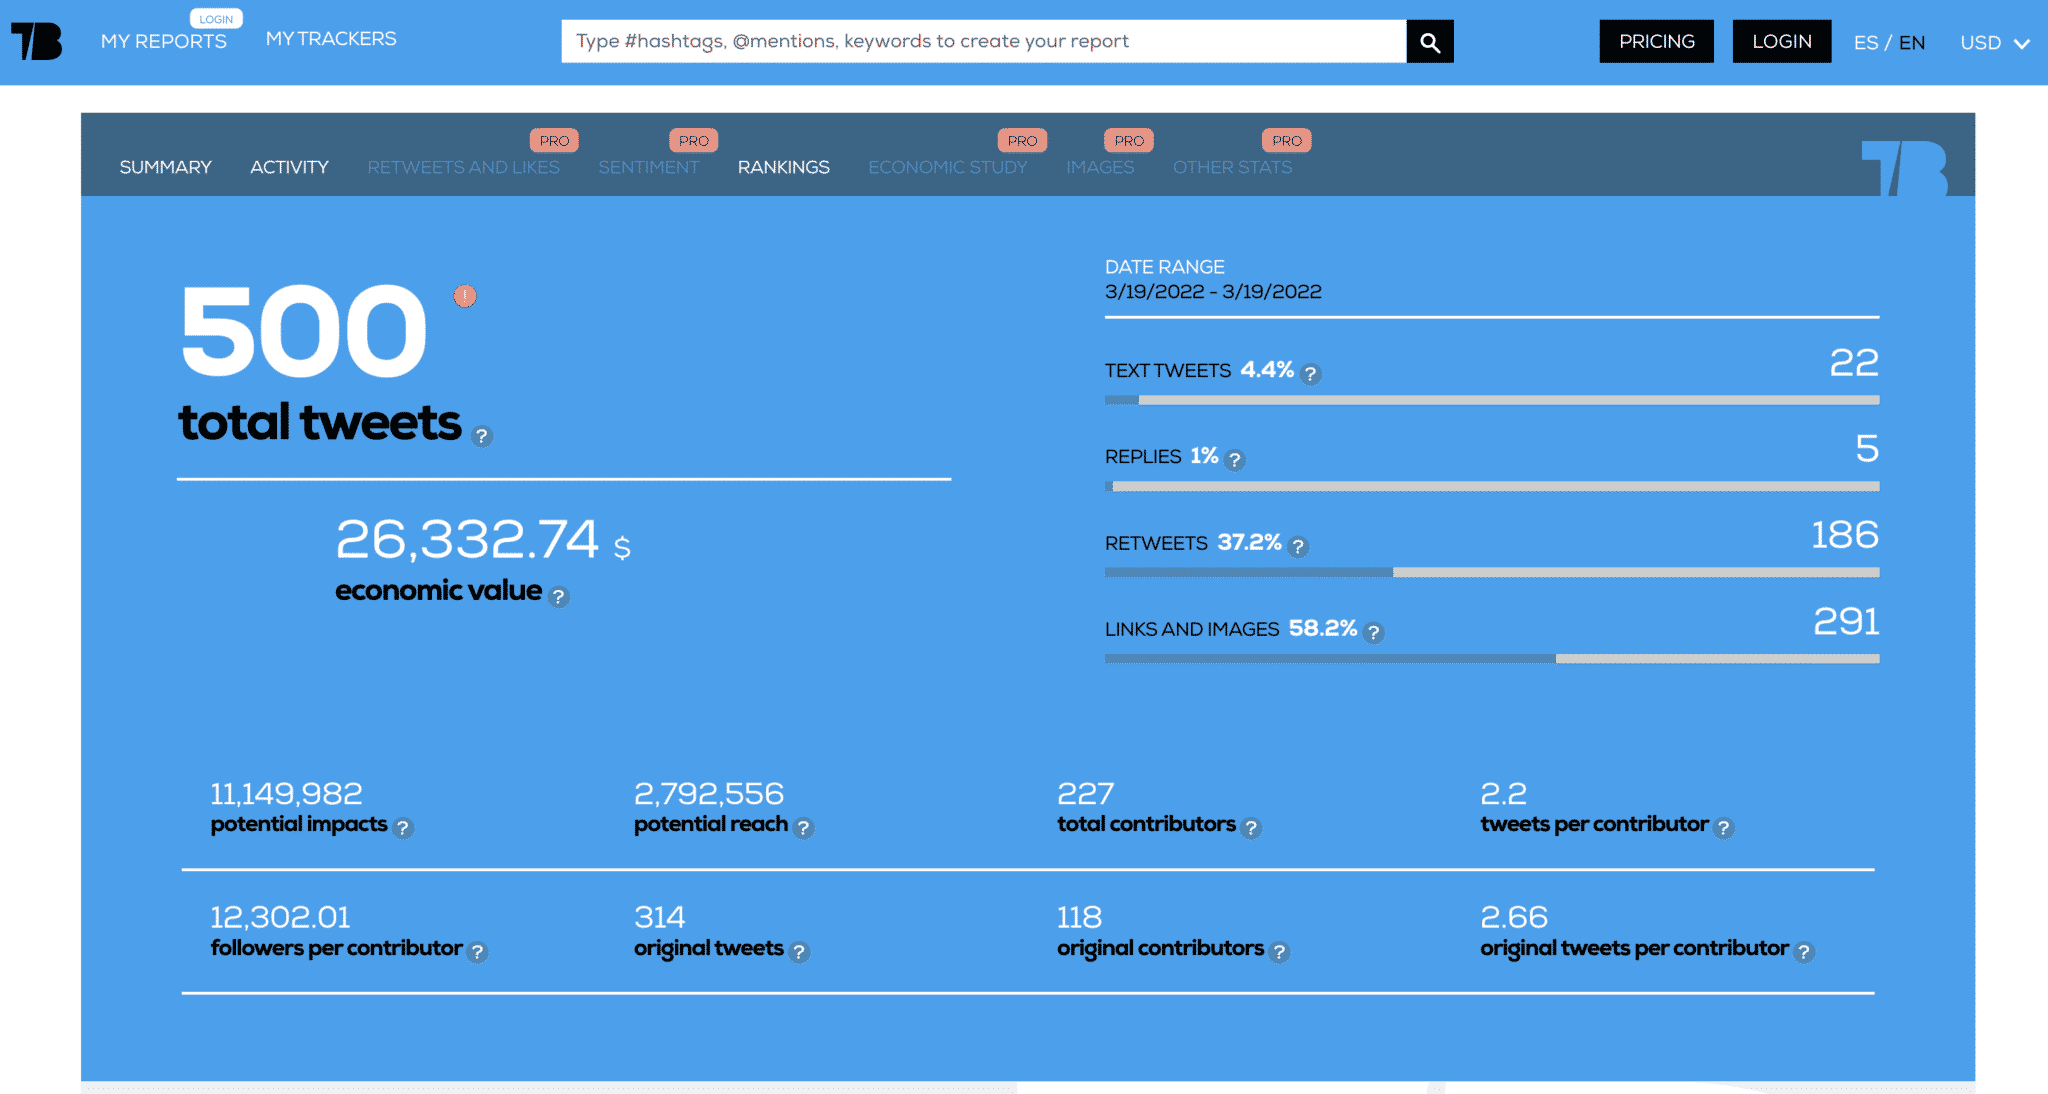
Task: Click the search magnifier icon
Action: pos(1429,41)
